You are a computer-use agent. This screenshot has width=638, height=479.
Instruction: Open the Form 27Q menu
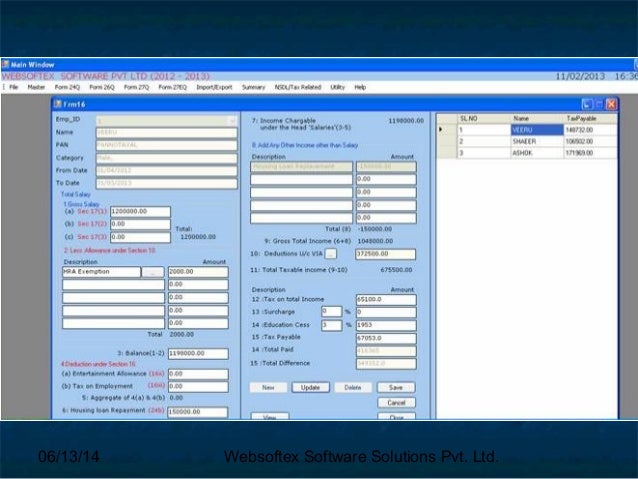click(x=136, y=87)
